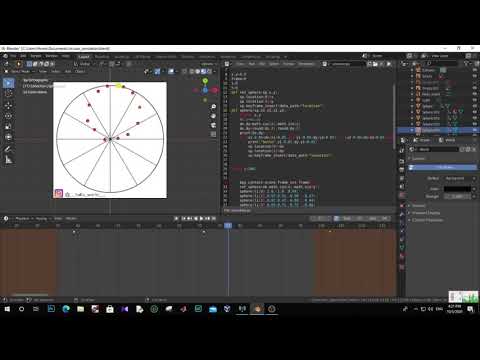This screenshot has width=480, height=360.
Task: Open a text file via the folder icon
Action: tap(375, 64)
